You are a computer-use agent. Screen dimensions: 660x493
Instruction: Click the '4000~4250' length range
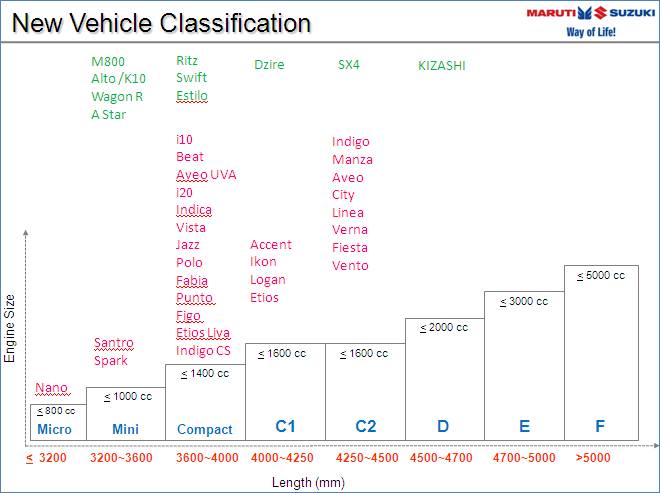(x=284, y=458)
